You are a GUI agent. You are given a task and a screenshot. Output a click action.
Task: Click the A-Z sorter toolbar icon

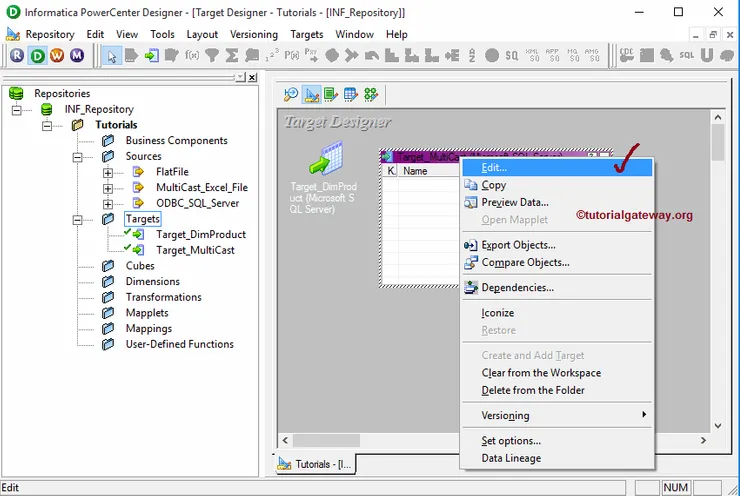point(472,56)
